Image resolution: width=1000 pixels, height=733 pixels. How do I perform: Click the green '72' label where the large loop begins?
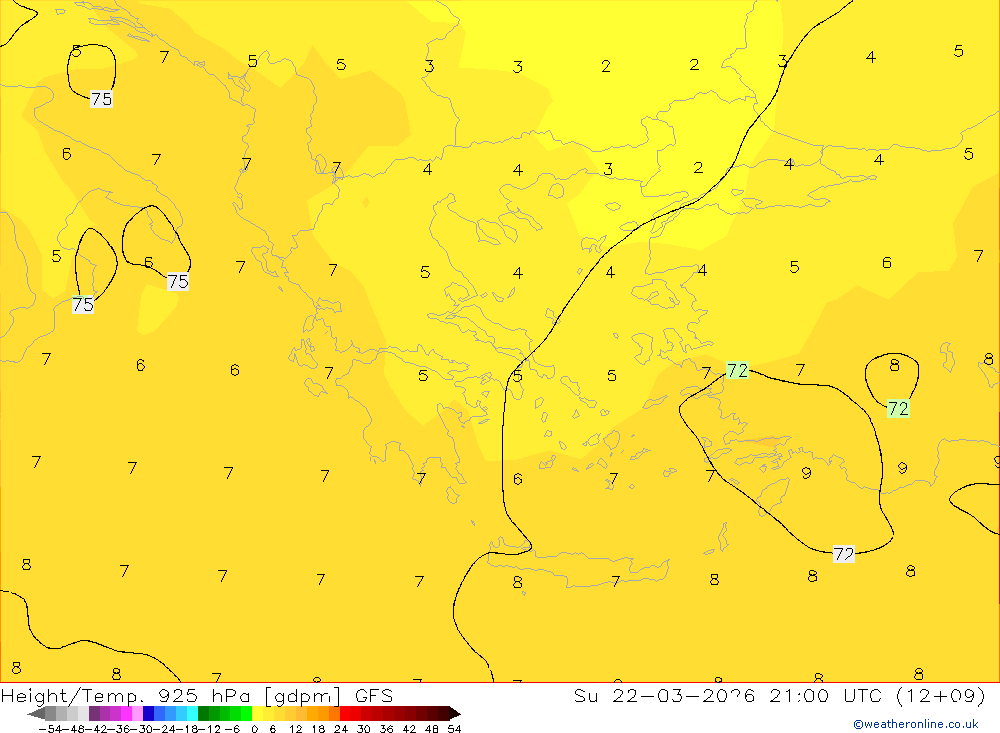click(x=737, y=370)
